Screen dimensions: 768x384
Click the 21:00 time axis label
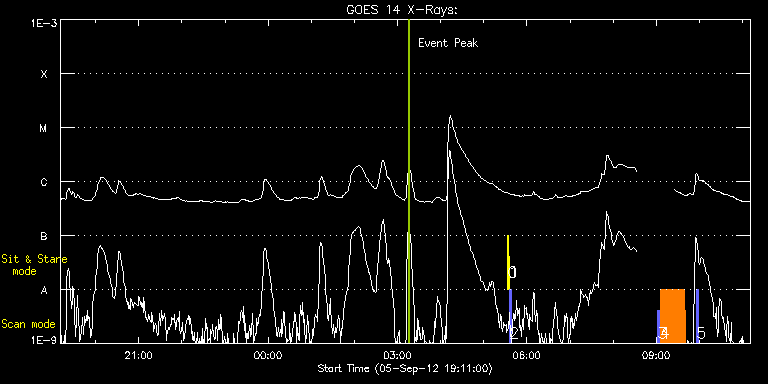[x=138, y=355]
